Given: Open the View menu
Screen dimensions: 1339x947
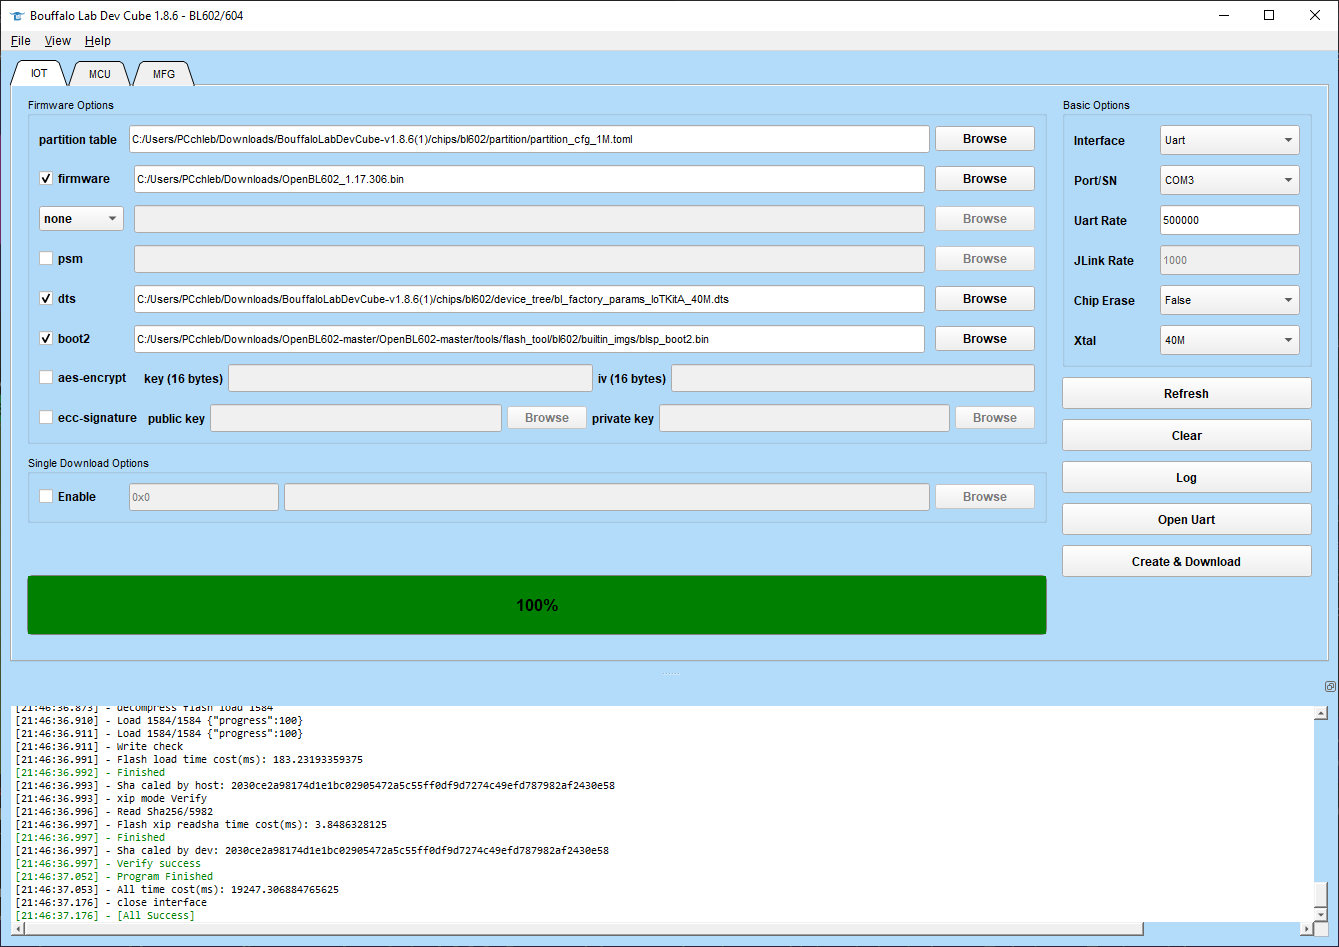Looking at the screenshot, I should coord(58,41).
